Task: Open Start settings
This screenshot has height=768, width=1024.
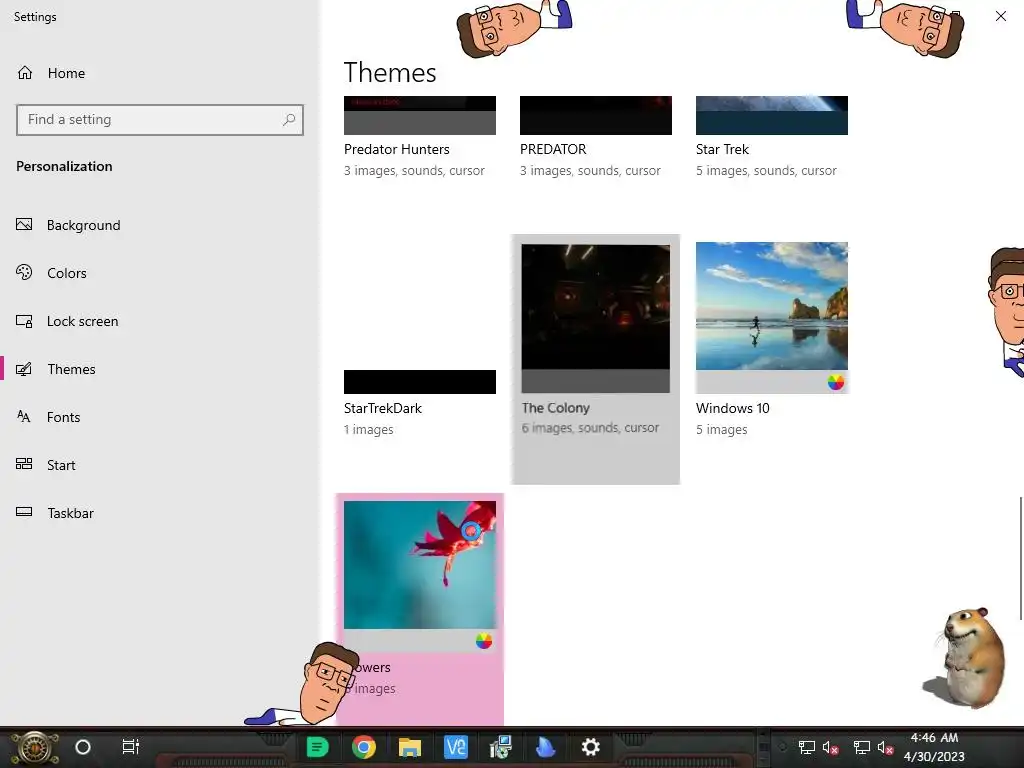Action: (x=61, y=465)
